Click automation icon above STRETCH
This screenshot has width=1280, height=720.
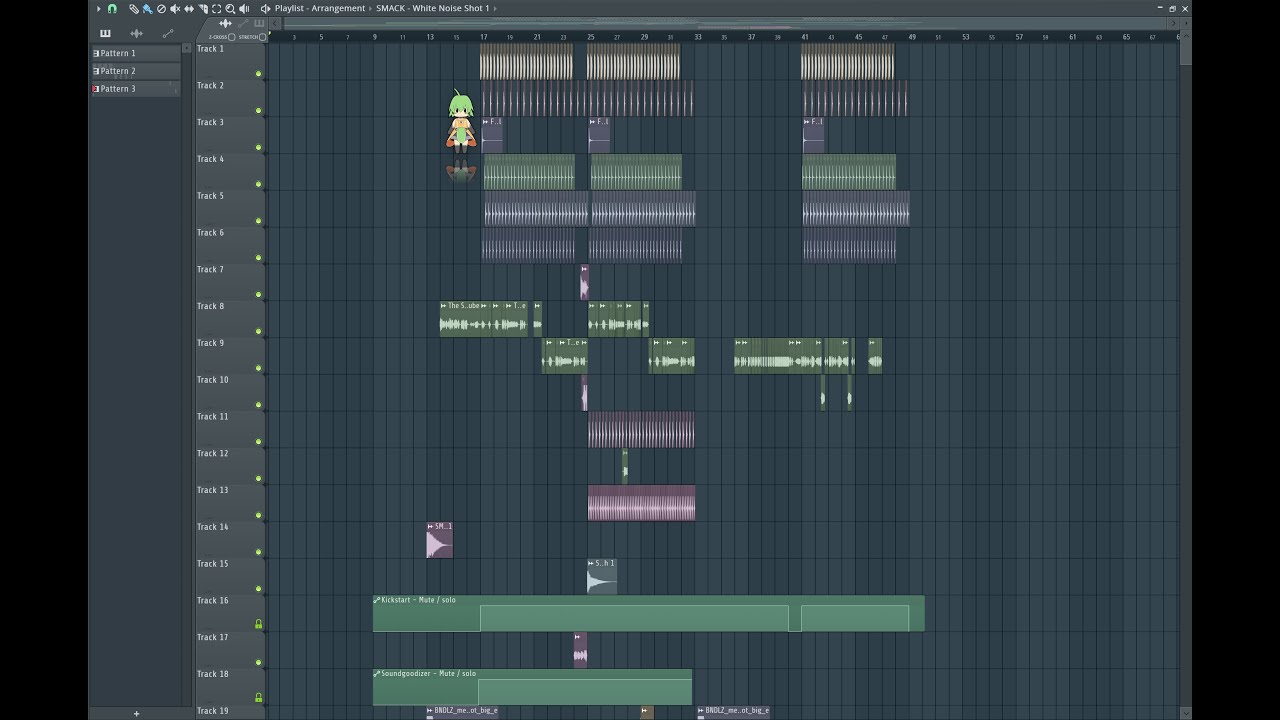[243, 23]
